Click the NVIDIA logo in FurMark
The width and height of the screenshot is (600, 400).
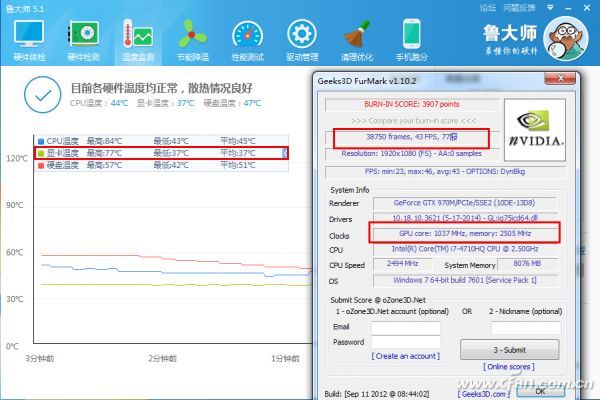point(535,130)
